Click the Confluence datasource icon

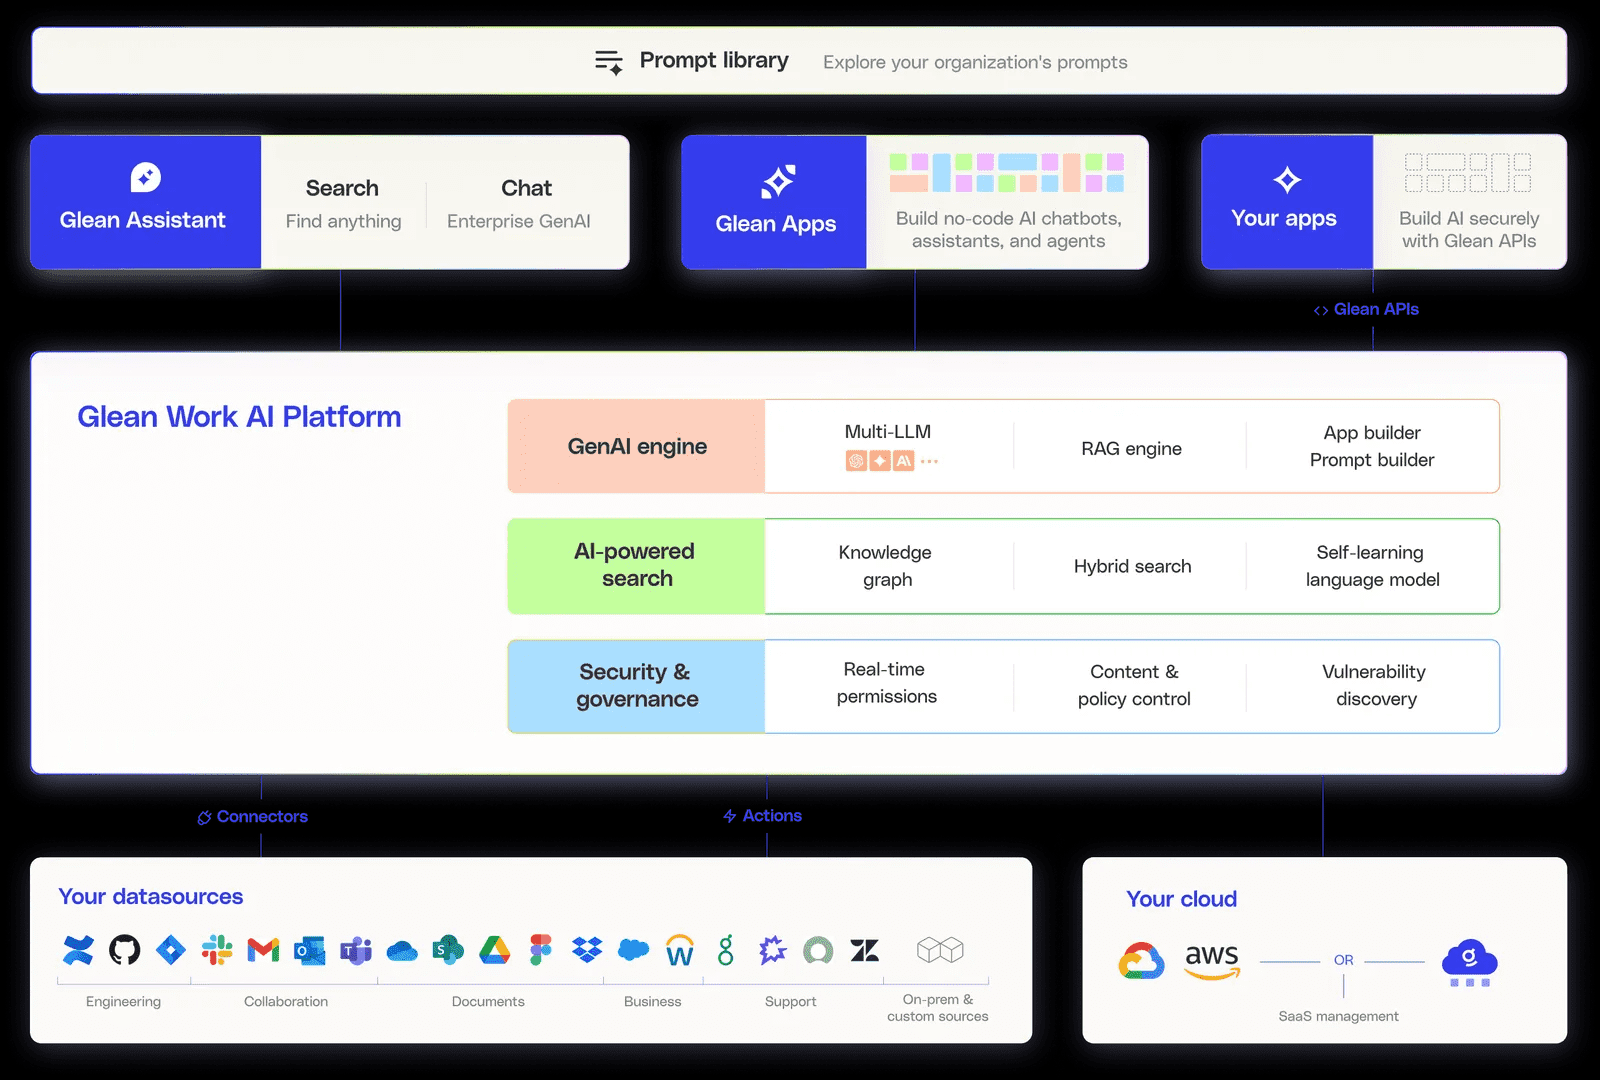pyautogui.click(x=78, y=950)
